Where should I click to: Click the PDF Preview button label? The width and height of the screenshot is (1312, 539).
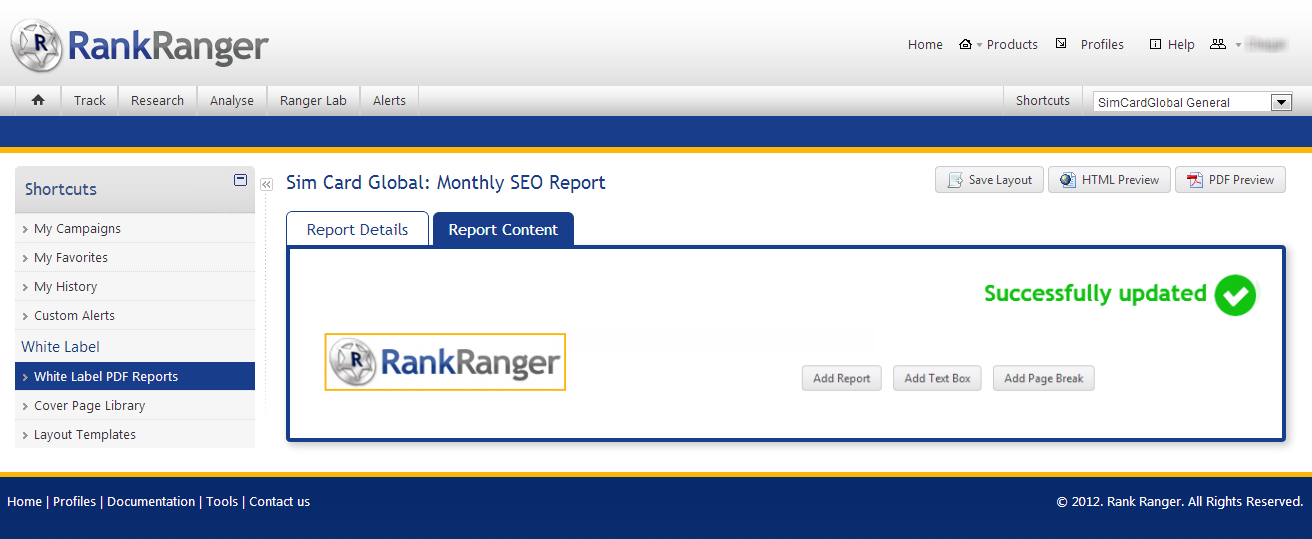point(1241,180)
